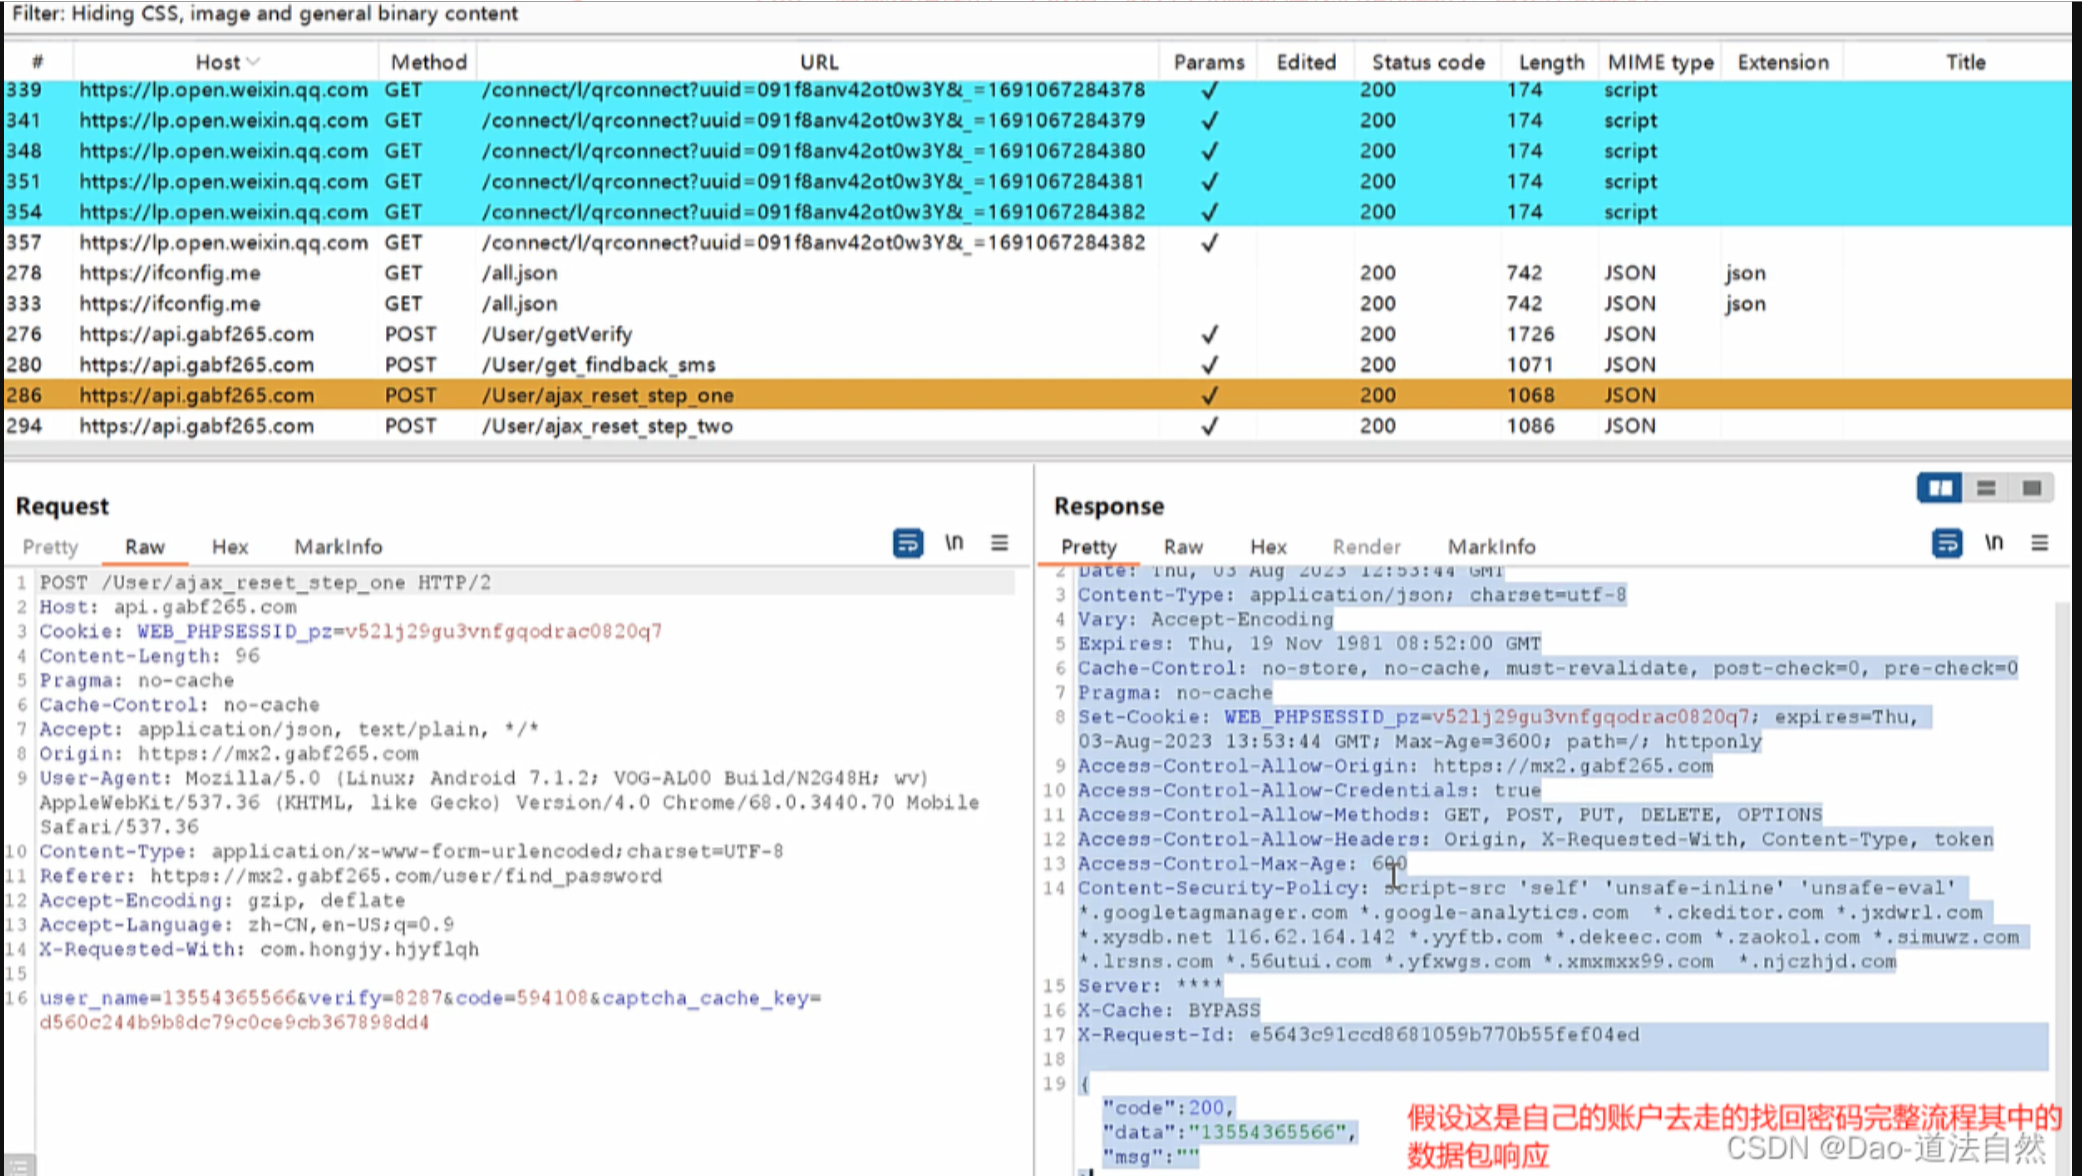The image size is (2082, 1176).
Task: Sort history by Status code column
Action: coord(1427,63)
